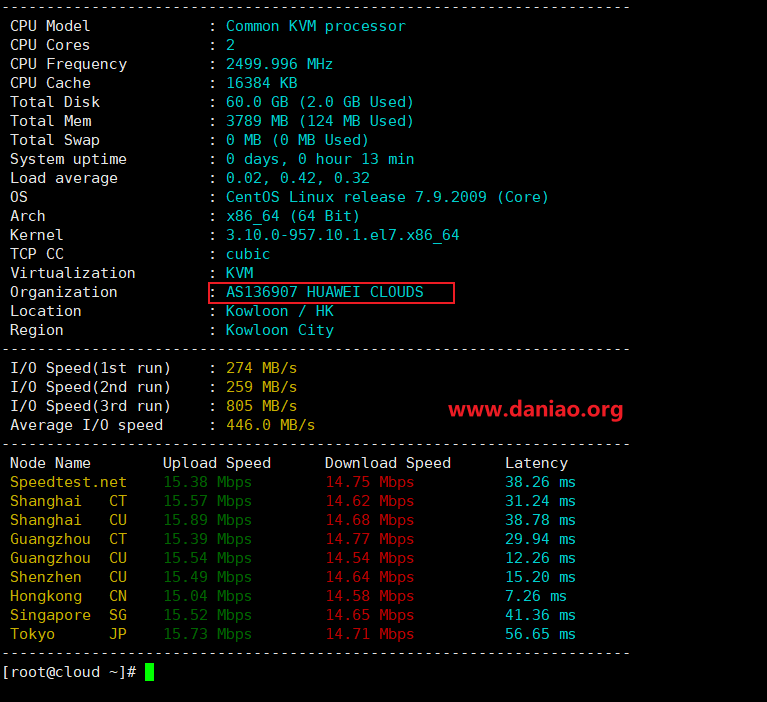This screenshot has width=767, height=702.
Task: Click the Download Speed column header
Action: (x=388, y=463)
